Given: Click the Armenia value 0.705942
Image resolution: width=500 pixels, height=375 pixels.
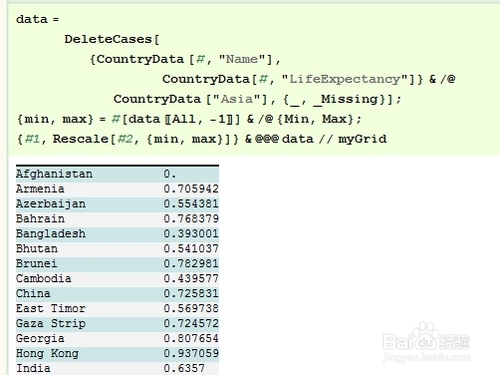Looking at the screenshot, I should coord(191,189).
